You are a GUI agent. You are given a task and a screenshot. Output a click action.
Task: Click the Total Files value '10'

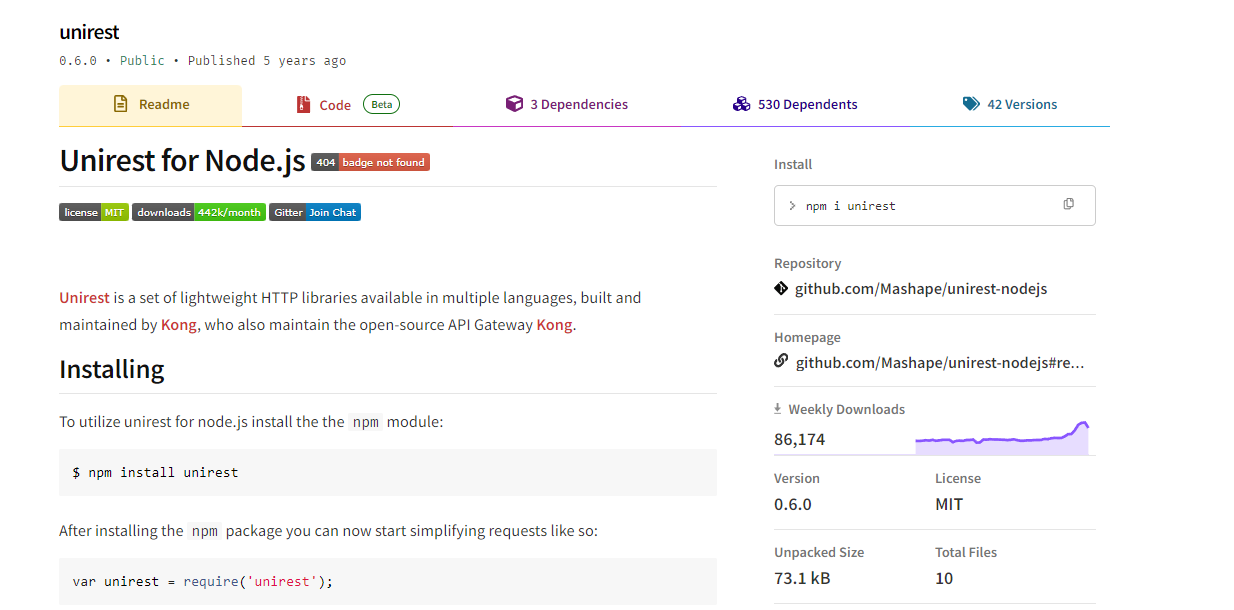click(944, 578)
